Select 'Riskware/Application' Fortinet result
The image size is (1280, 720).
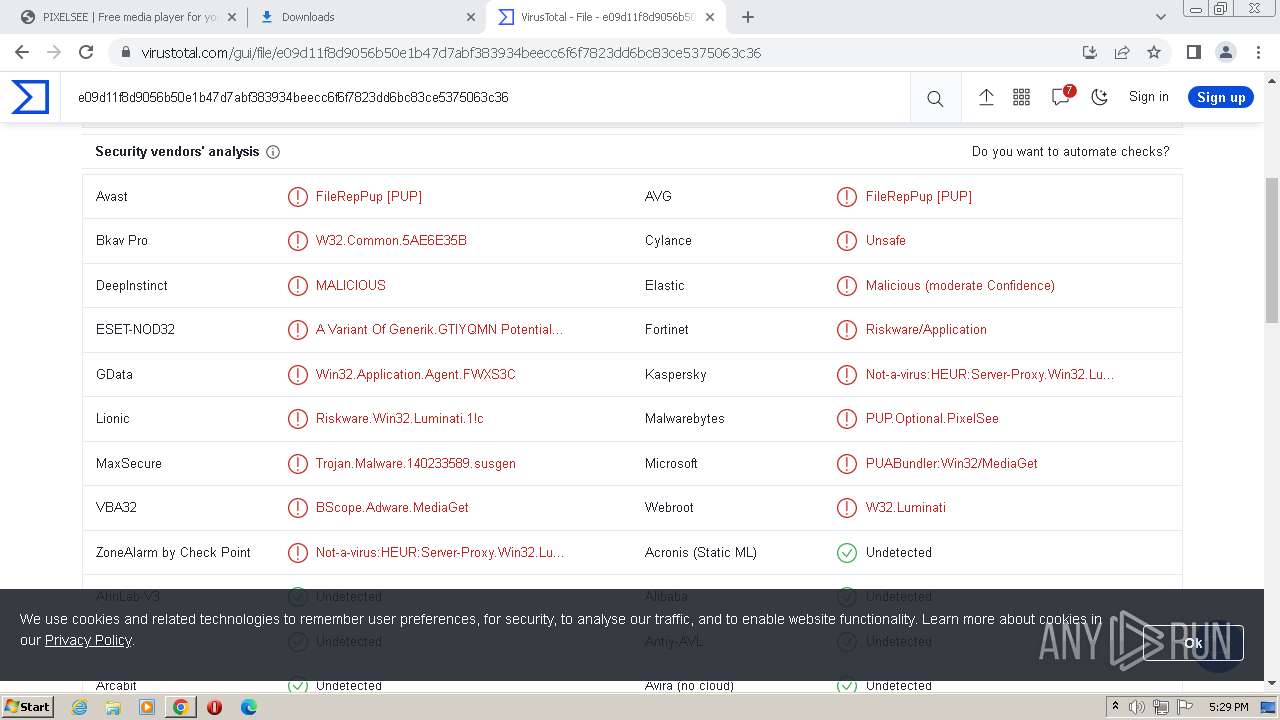926,330
